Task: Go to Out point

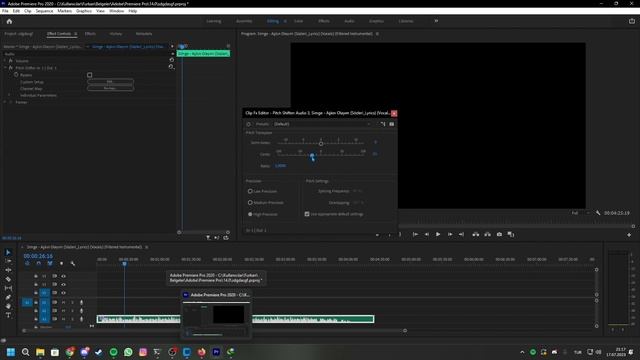Action: pyautogui.click(x=461, y=234)
